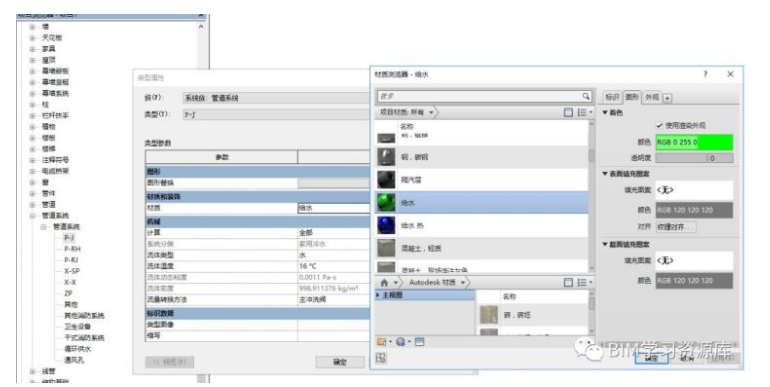Click the 隔汽层 dark sphere thumbnail
This screenshot has height=387, width=770.
(x=386, y=180)
